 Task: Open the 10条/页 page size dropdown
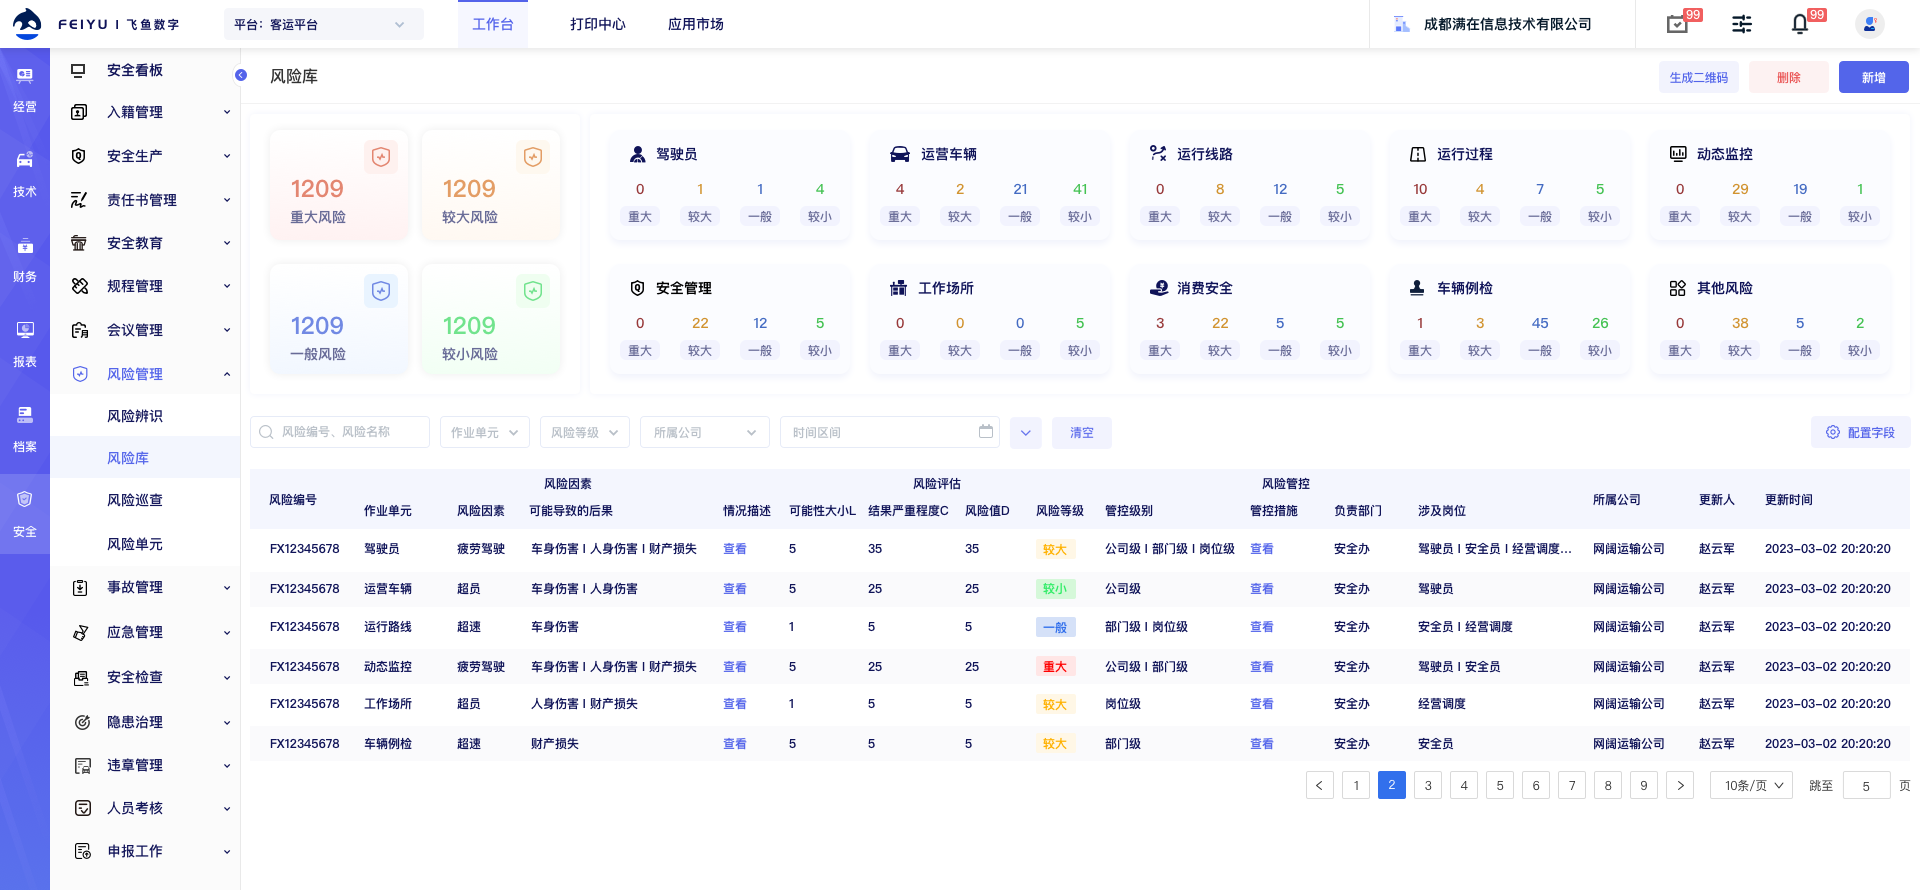coord(1751,786)
